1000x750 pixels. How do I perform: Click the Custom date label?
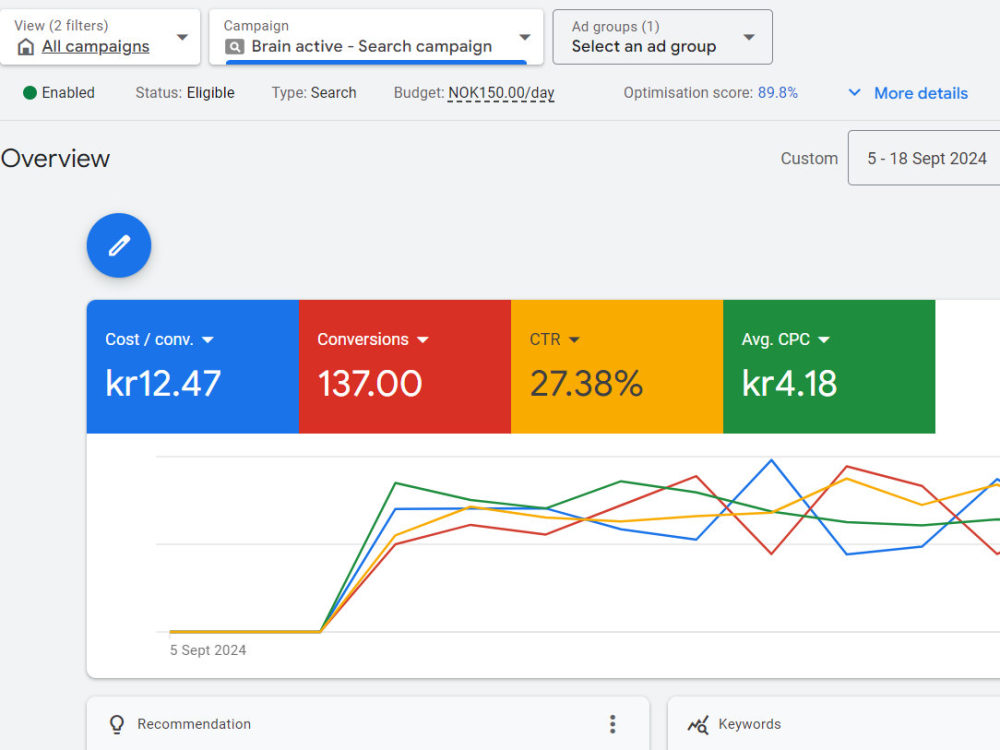point(809,158)
